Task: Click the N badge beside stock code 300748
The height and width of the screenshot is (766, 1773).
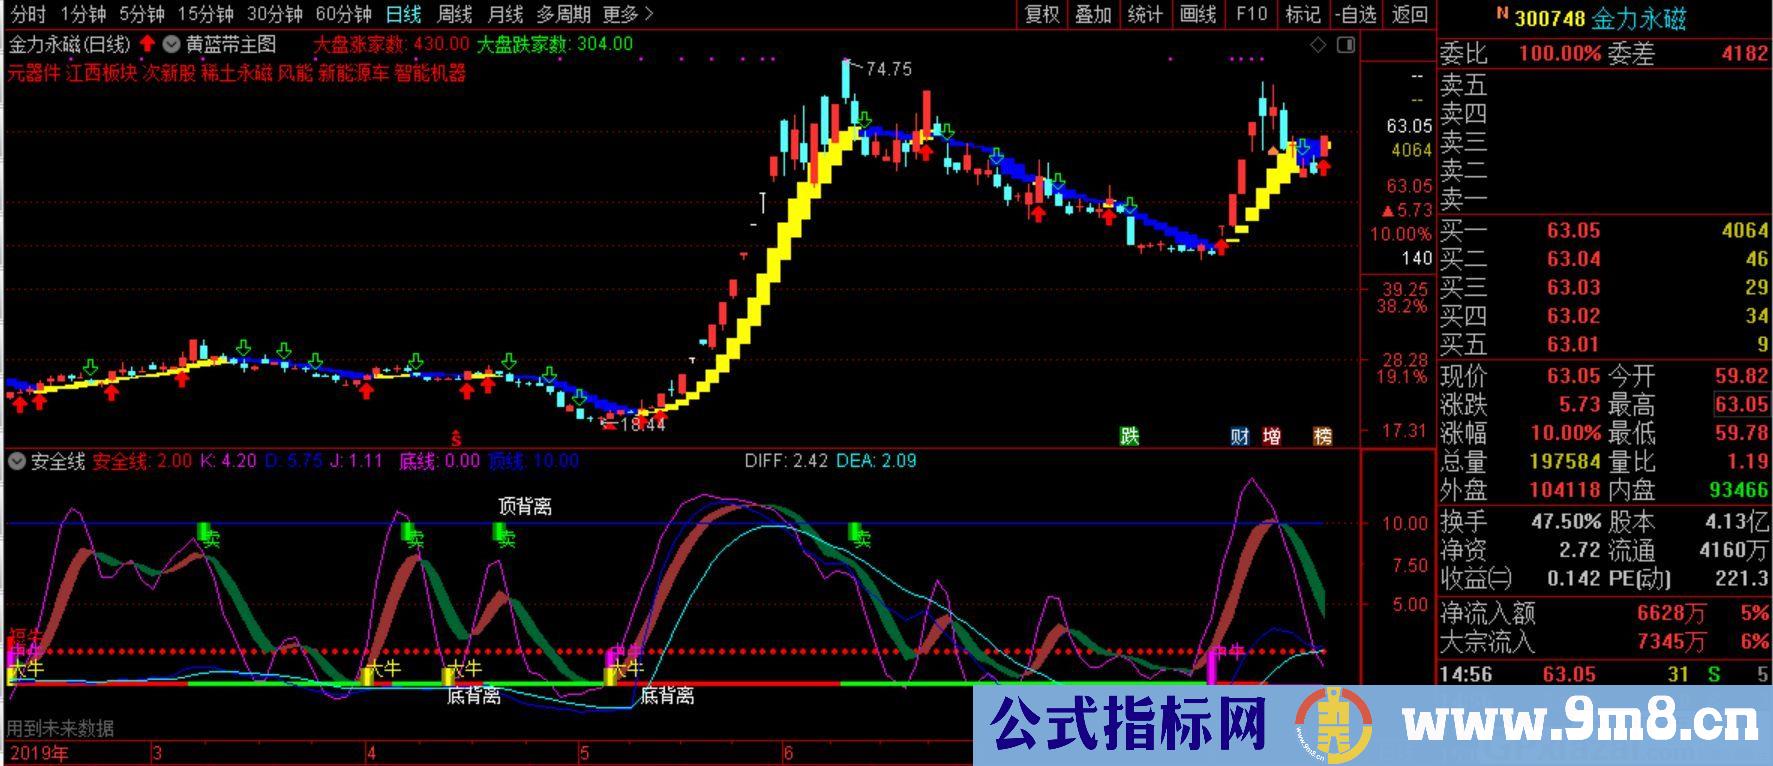Action: coord(1501,14)
